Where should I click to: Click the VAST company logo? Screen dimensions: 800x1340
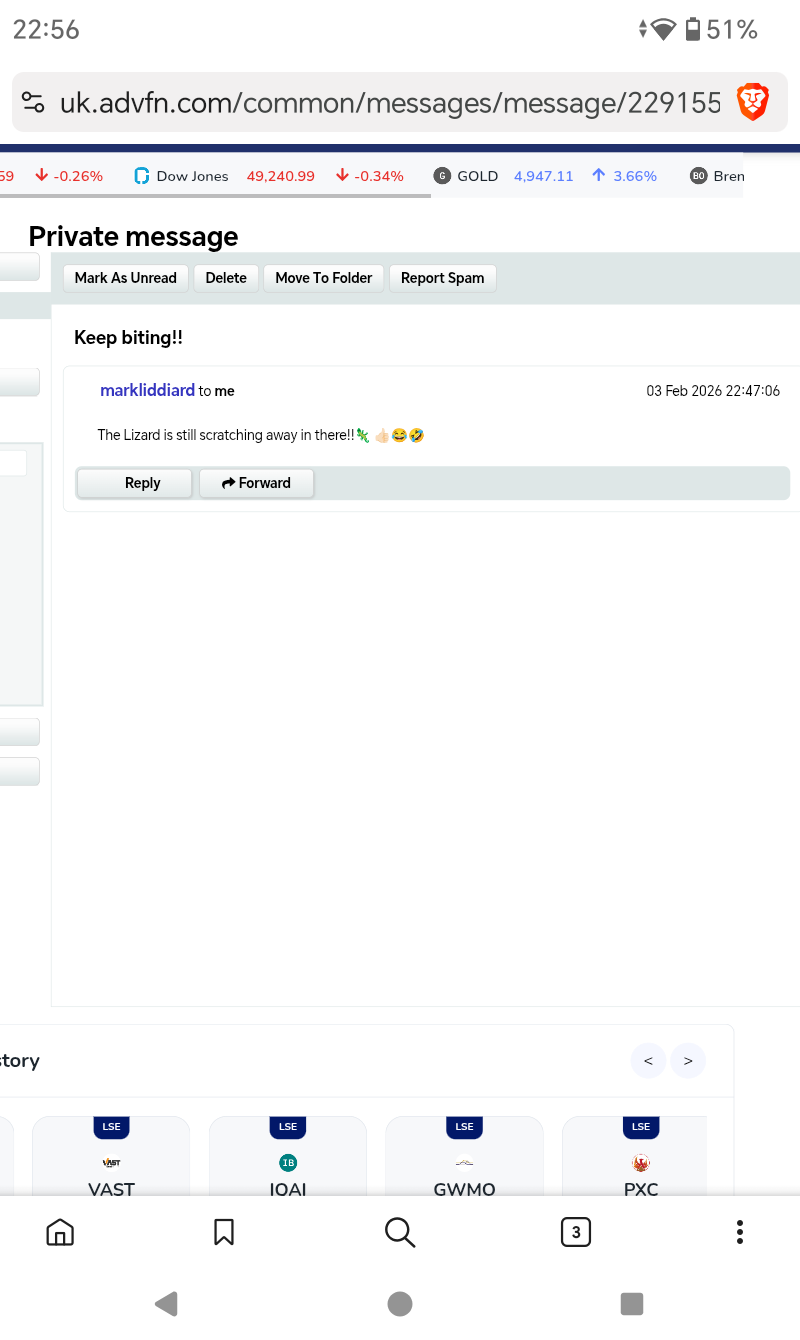[112, 1163]
